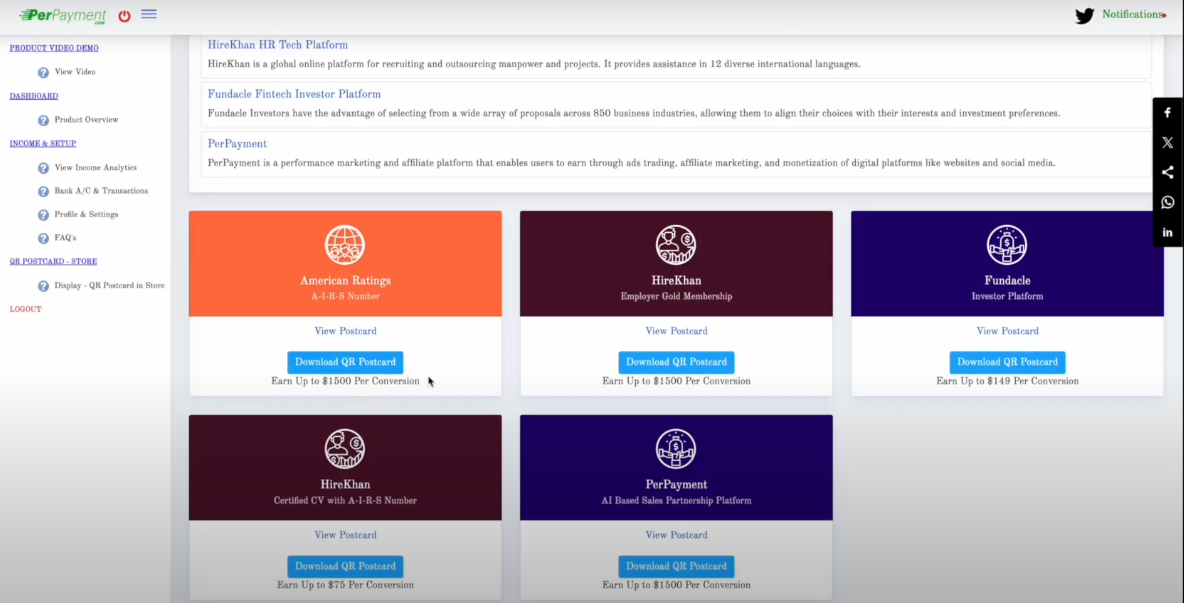Share via the X icon
Image resolution: width=1184 pixels, height=603 pixels.
point(1167,143)
